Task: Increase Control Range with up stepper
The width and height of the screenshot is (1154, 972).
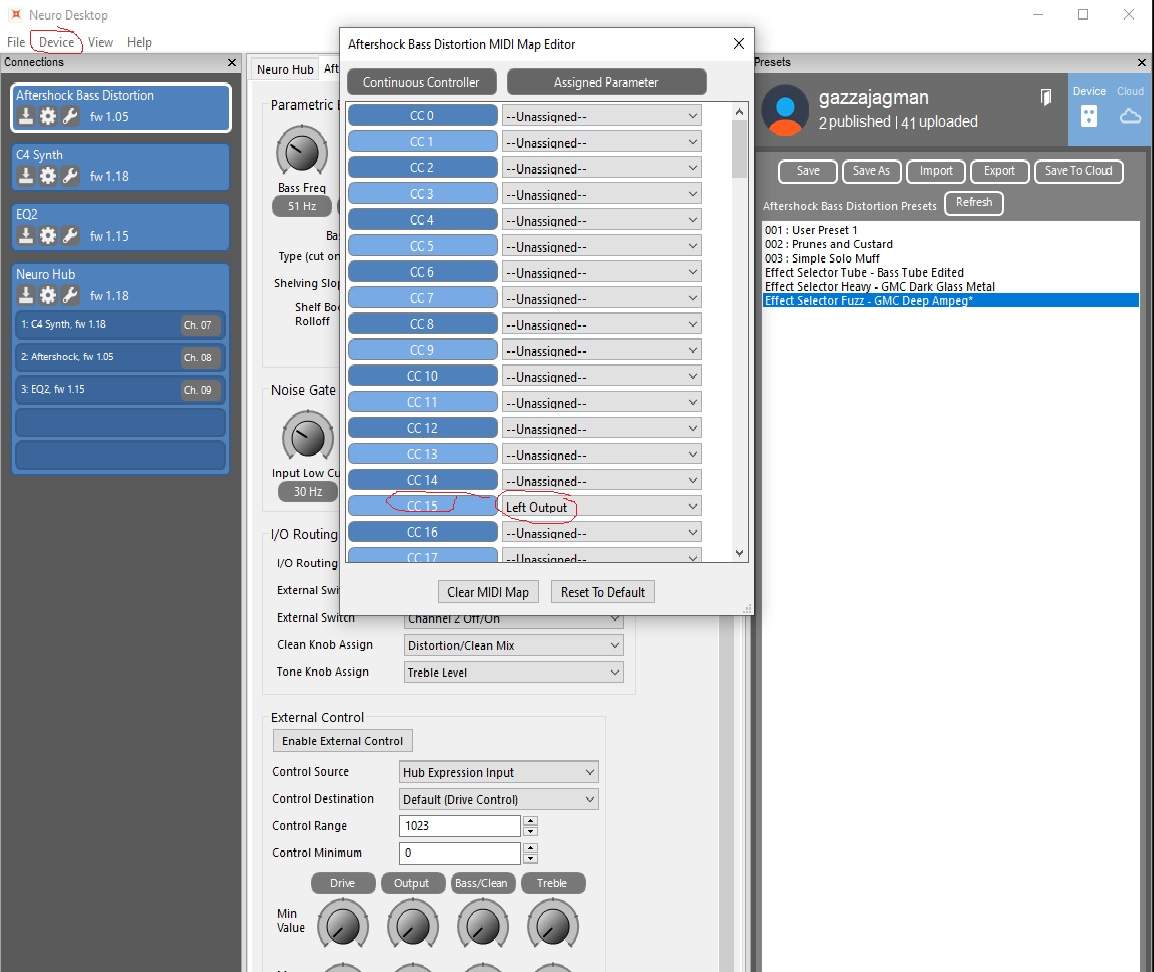Action: (530, 820)
